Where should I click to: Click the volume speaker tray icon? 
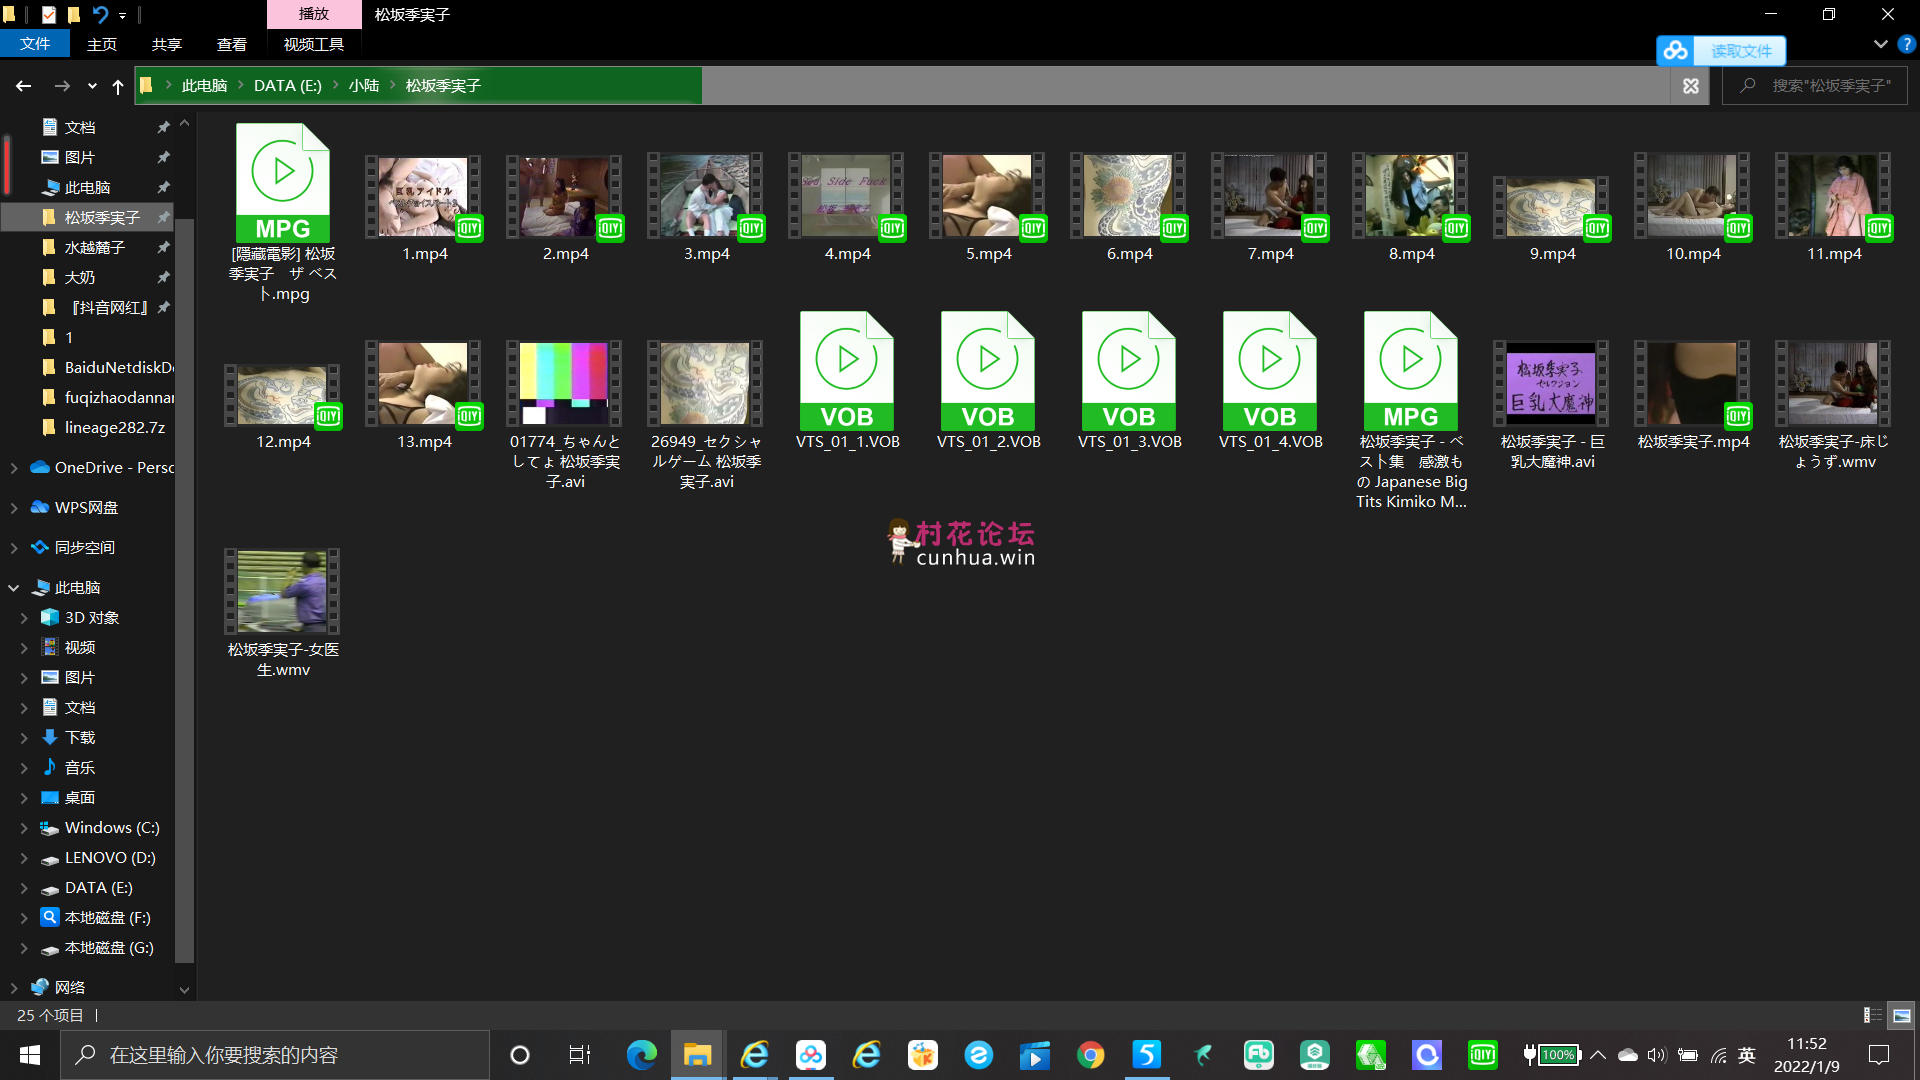[1657, 1055]
